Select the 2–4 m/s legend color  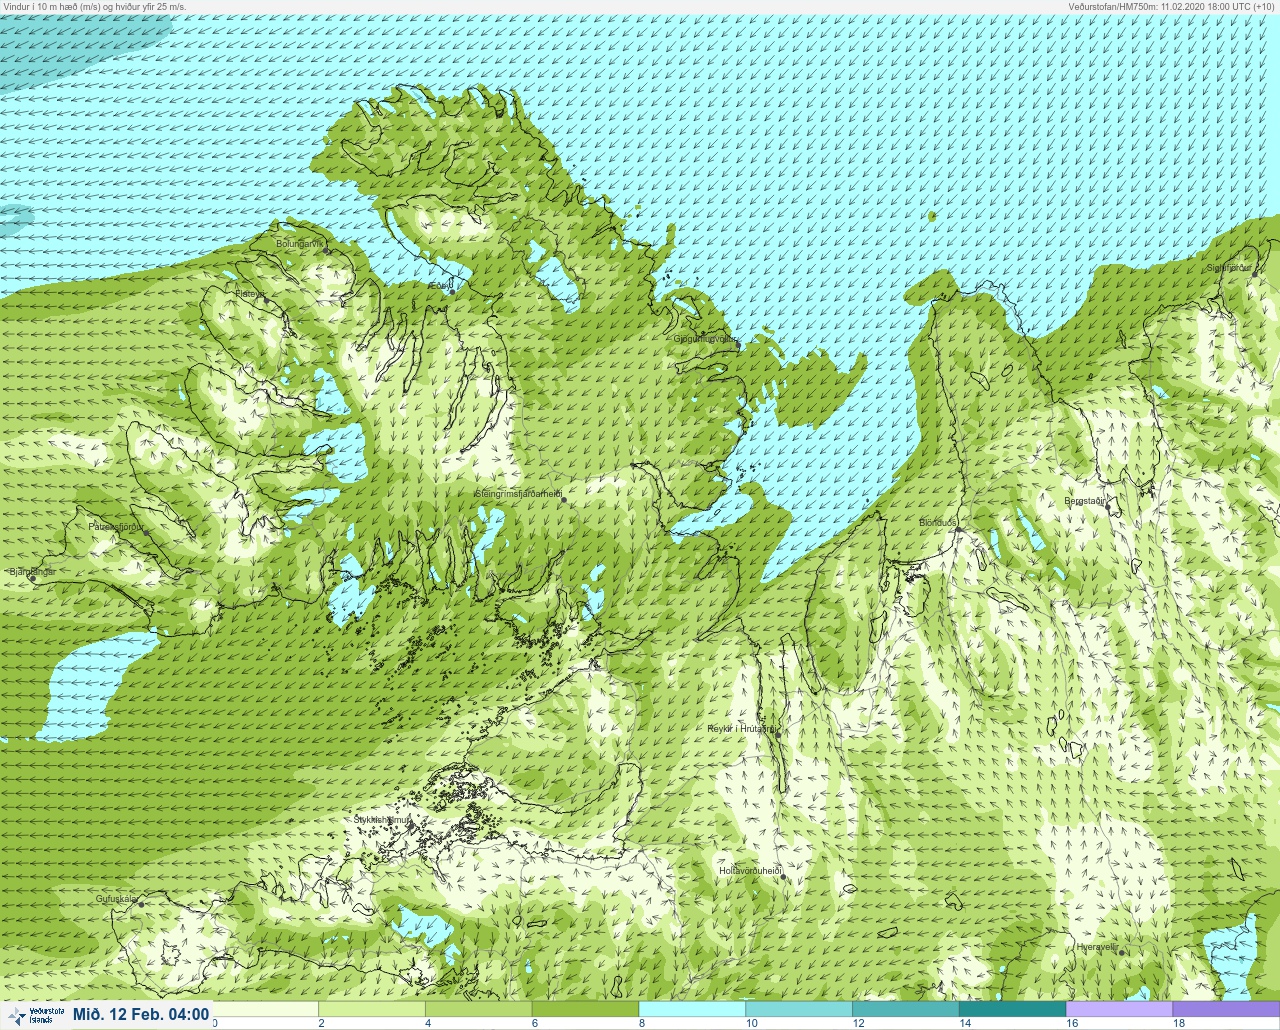(371, 1009)
